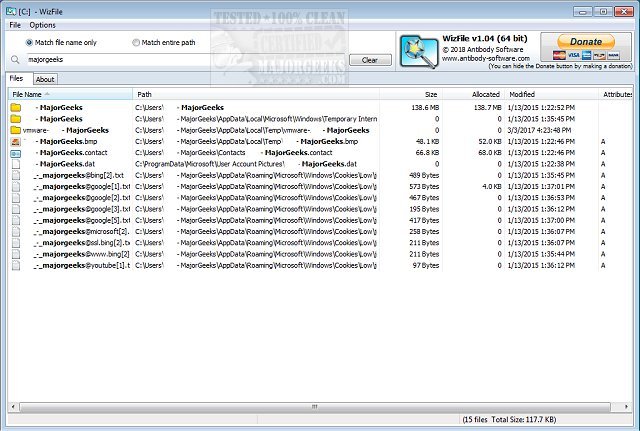The width and height of the screenshot is (640, 431).
Task: Sort by the Attributes column header
Action: 616,94
